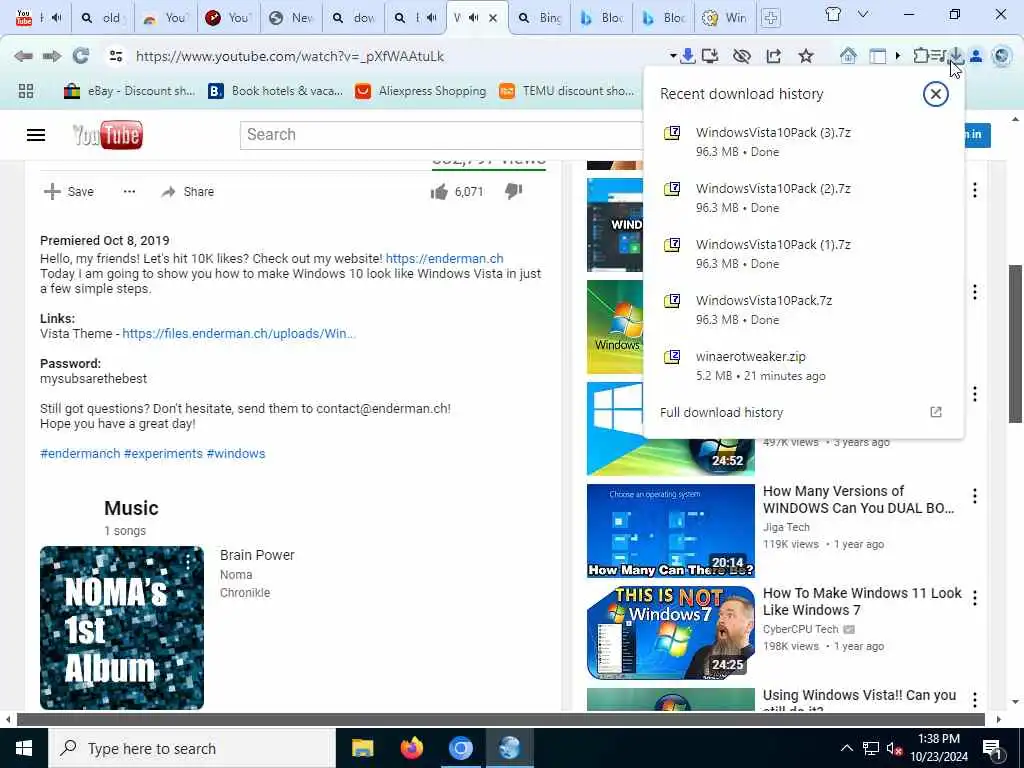Open the media controls music-list icon

(938, 56)
